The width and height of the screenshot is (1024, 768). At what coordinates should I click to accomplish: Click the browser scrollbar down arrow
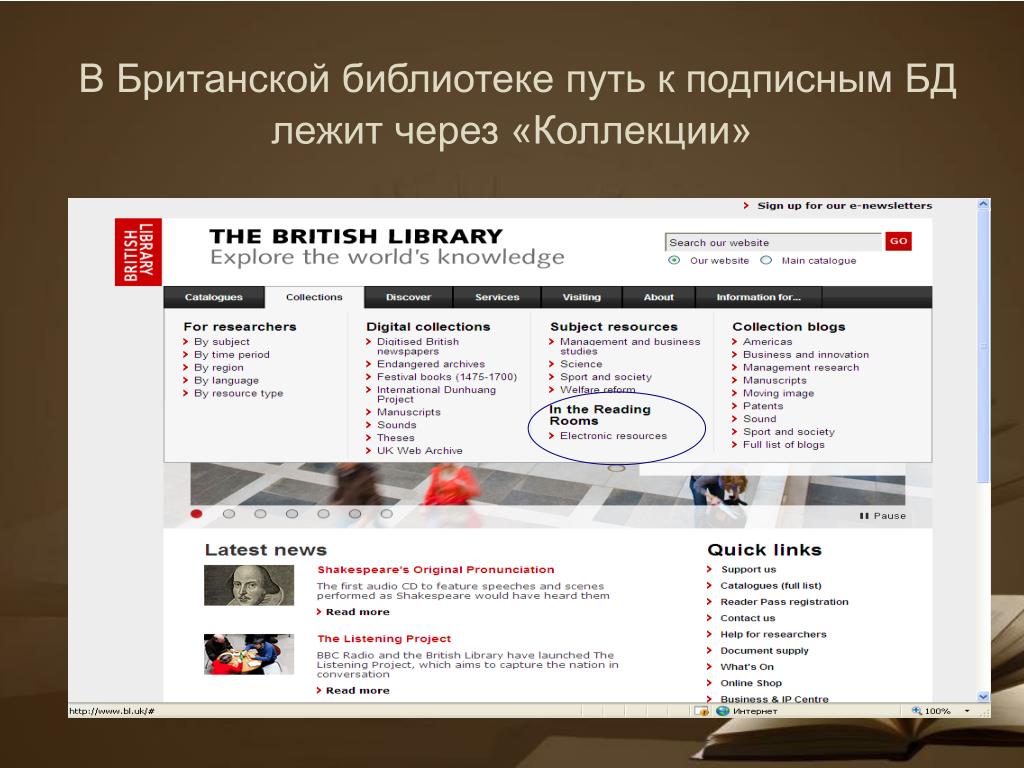[984, 696]
